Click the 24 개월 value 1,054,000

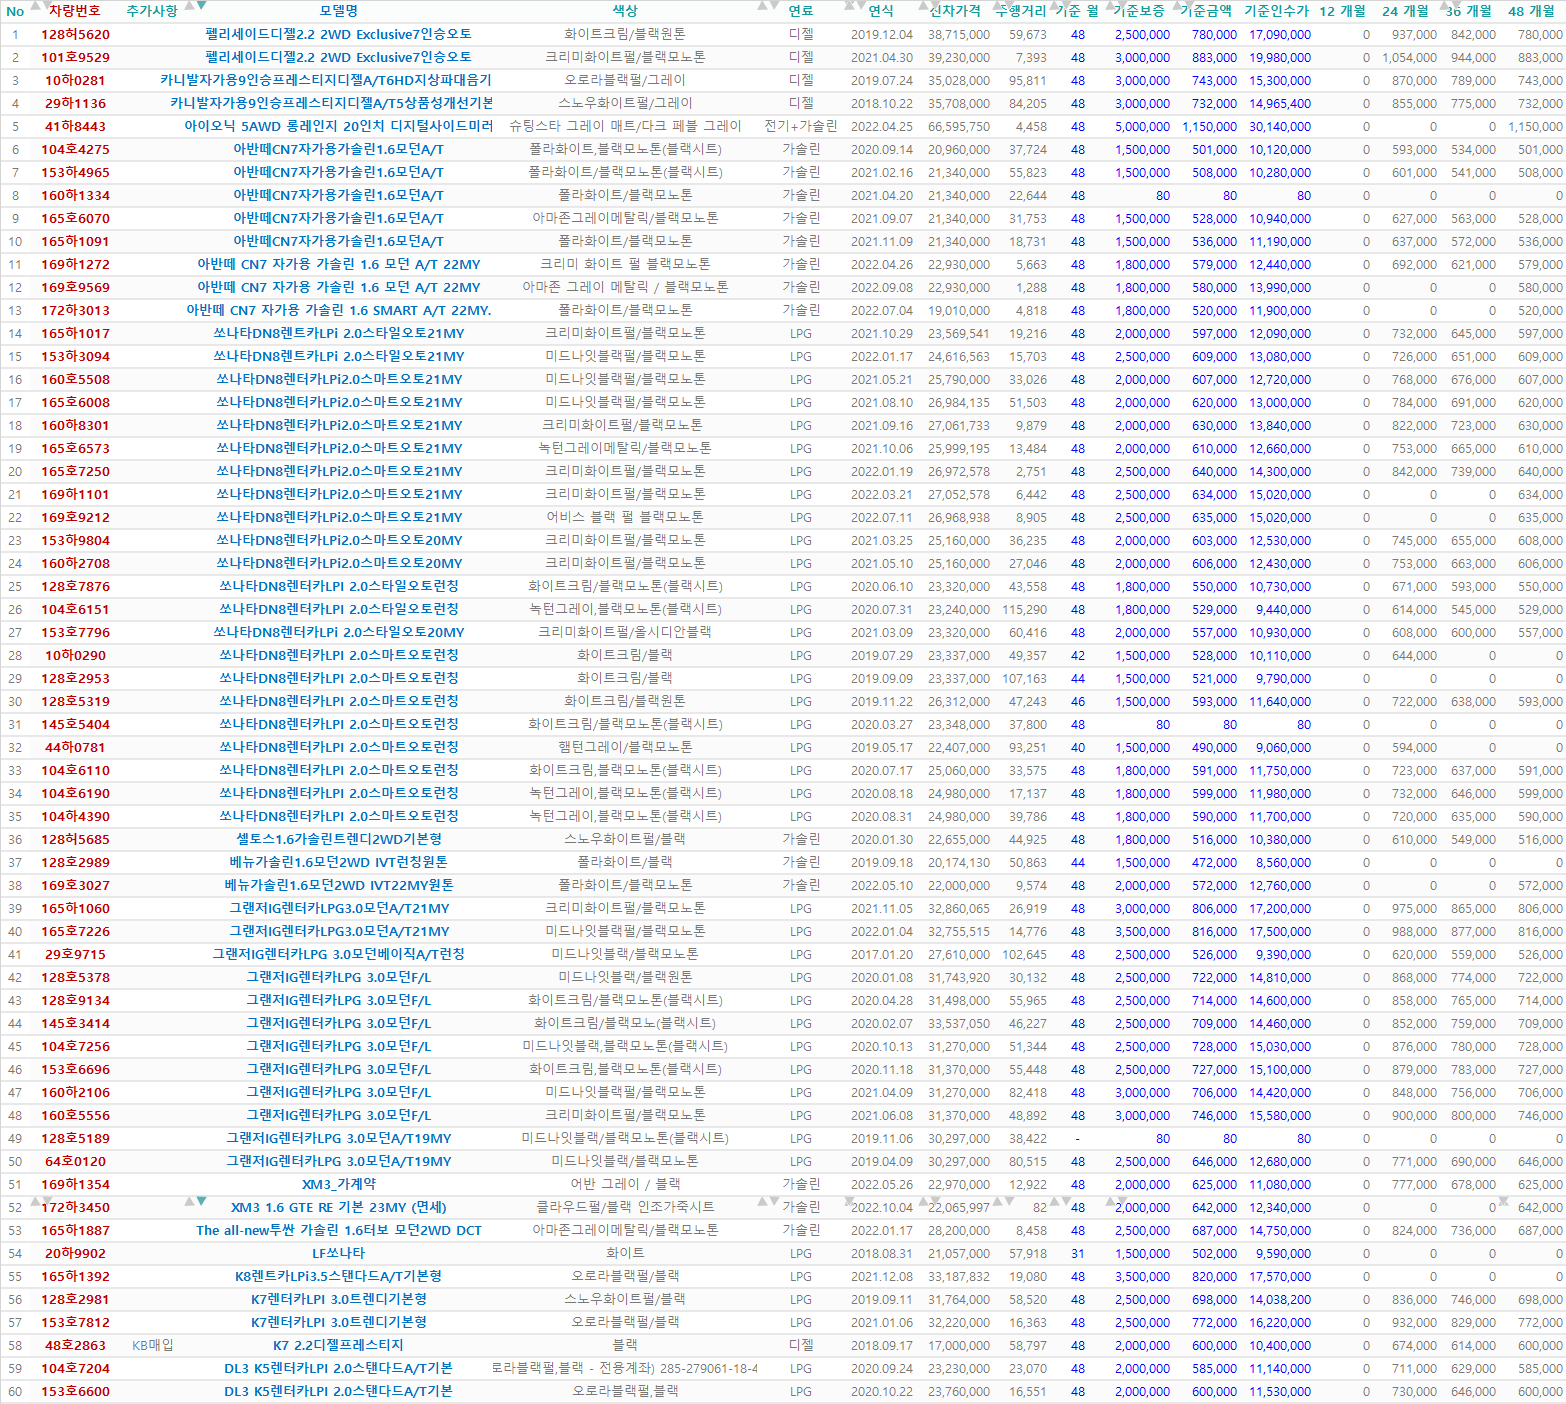(x=1410, y=58)
